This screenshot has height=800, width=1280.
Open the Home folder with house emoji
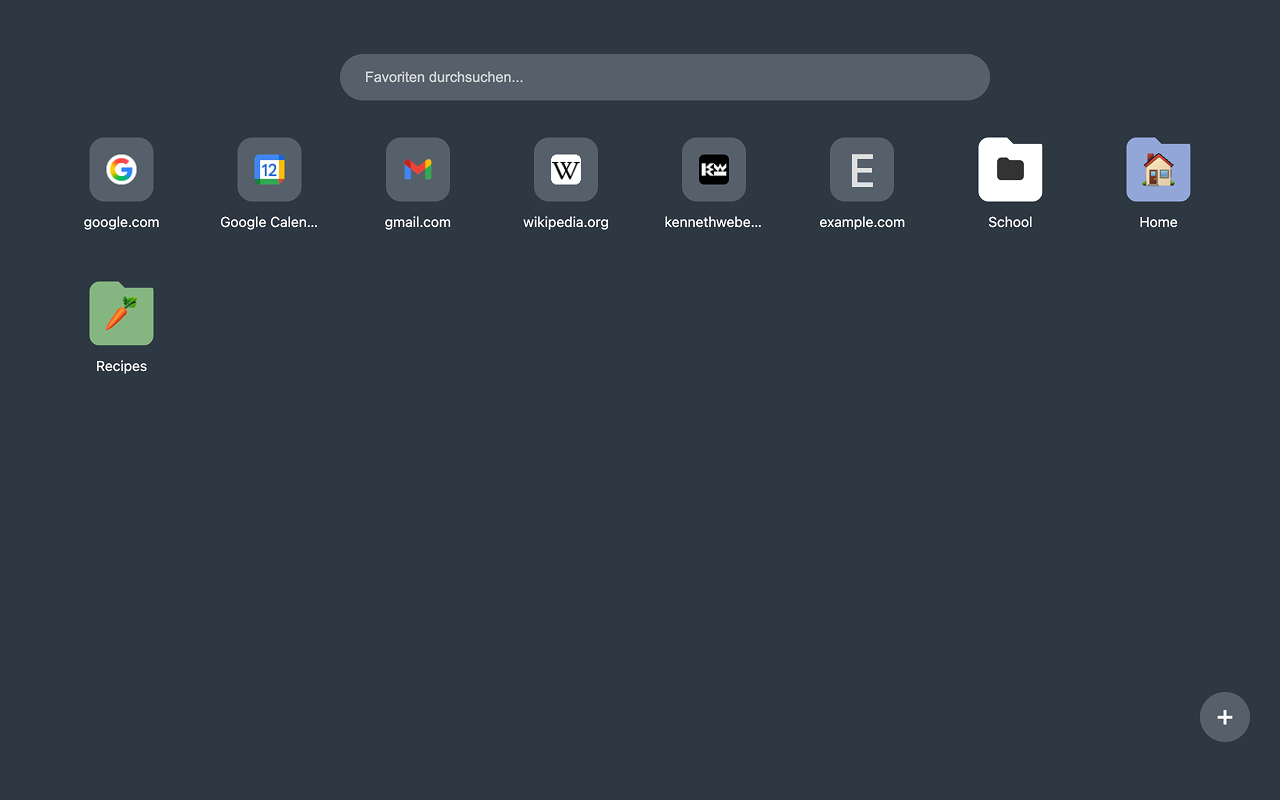[x=1158, y=169]
